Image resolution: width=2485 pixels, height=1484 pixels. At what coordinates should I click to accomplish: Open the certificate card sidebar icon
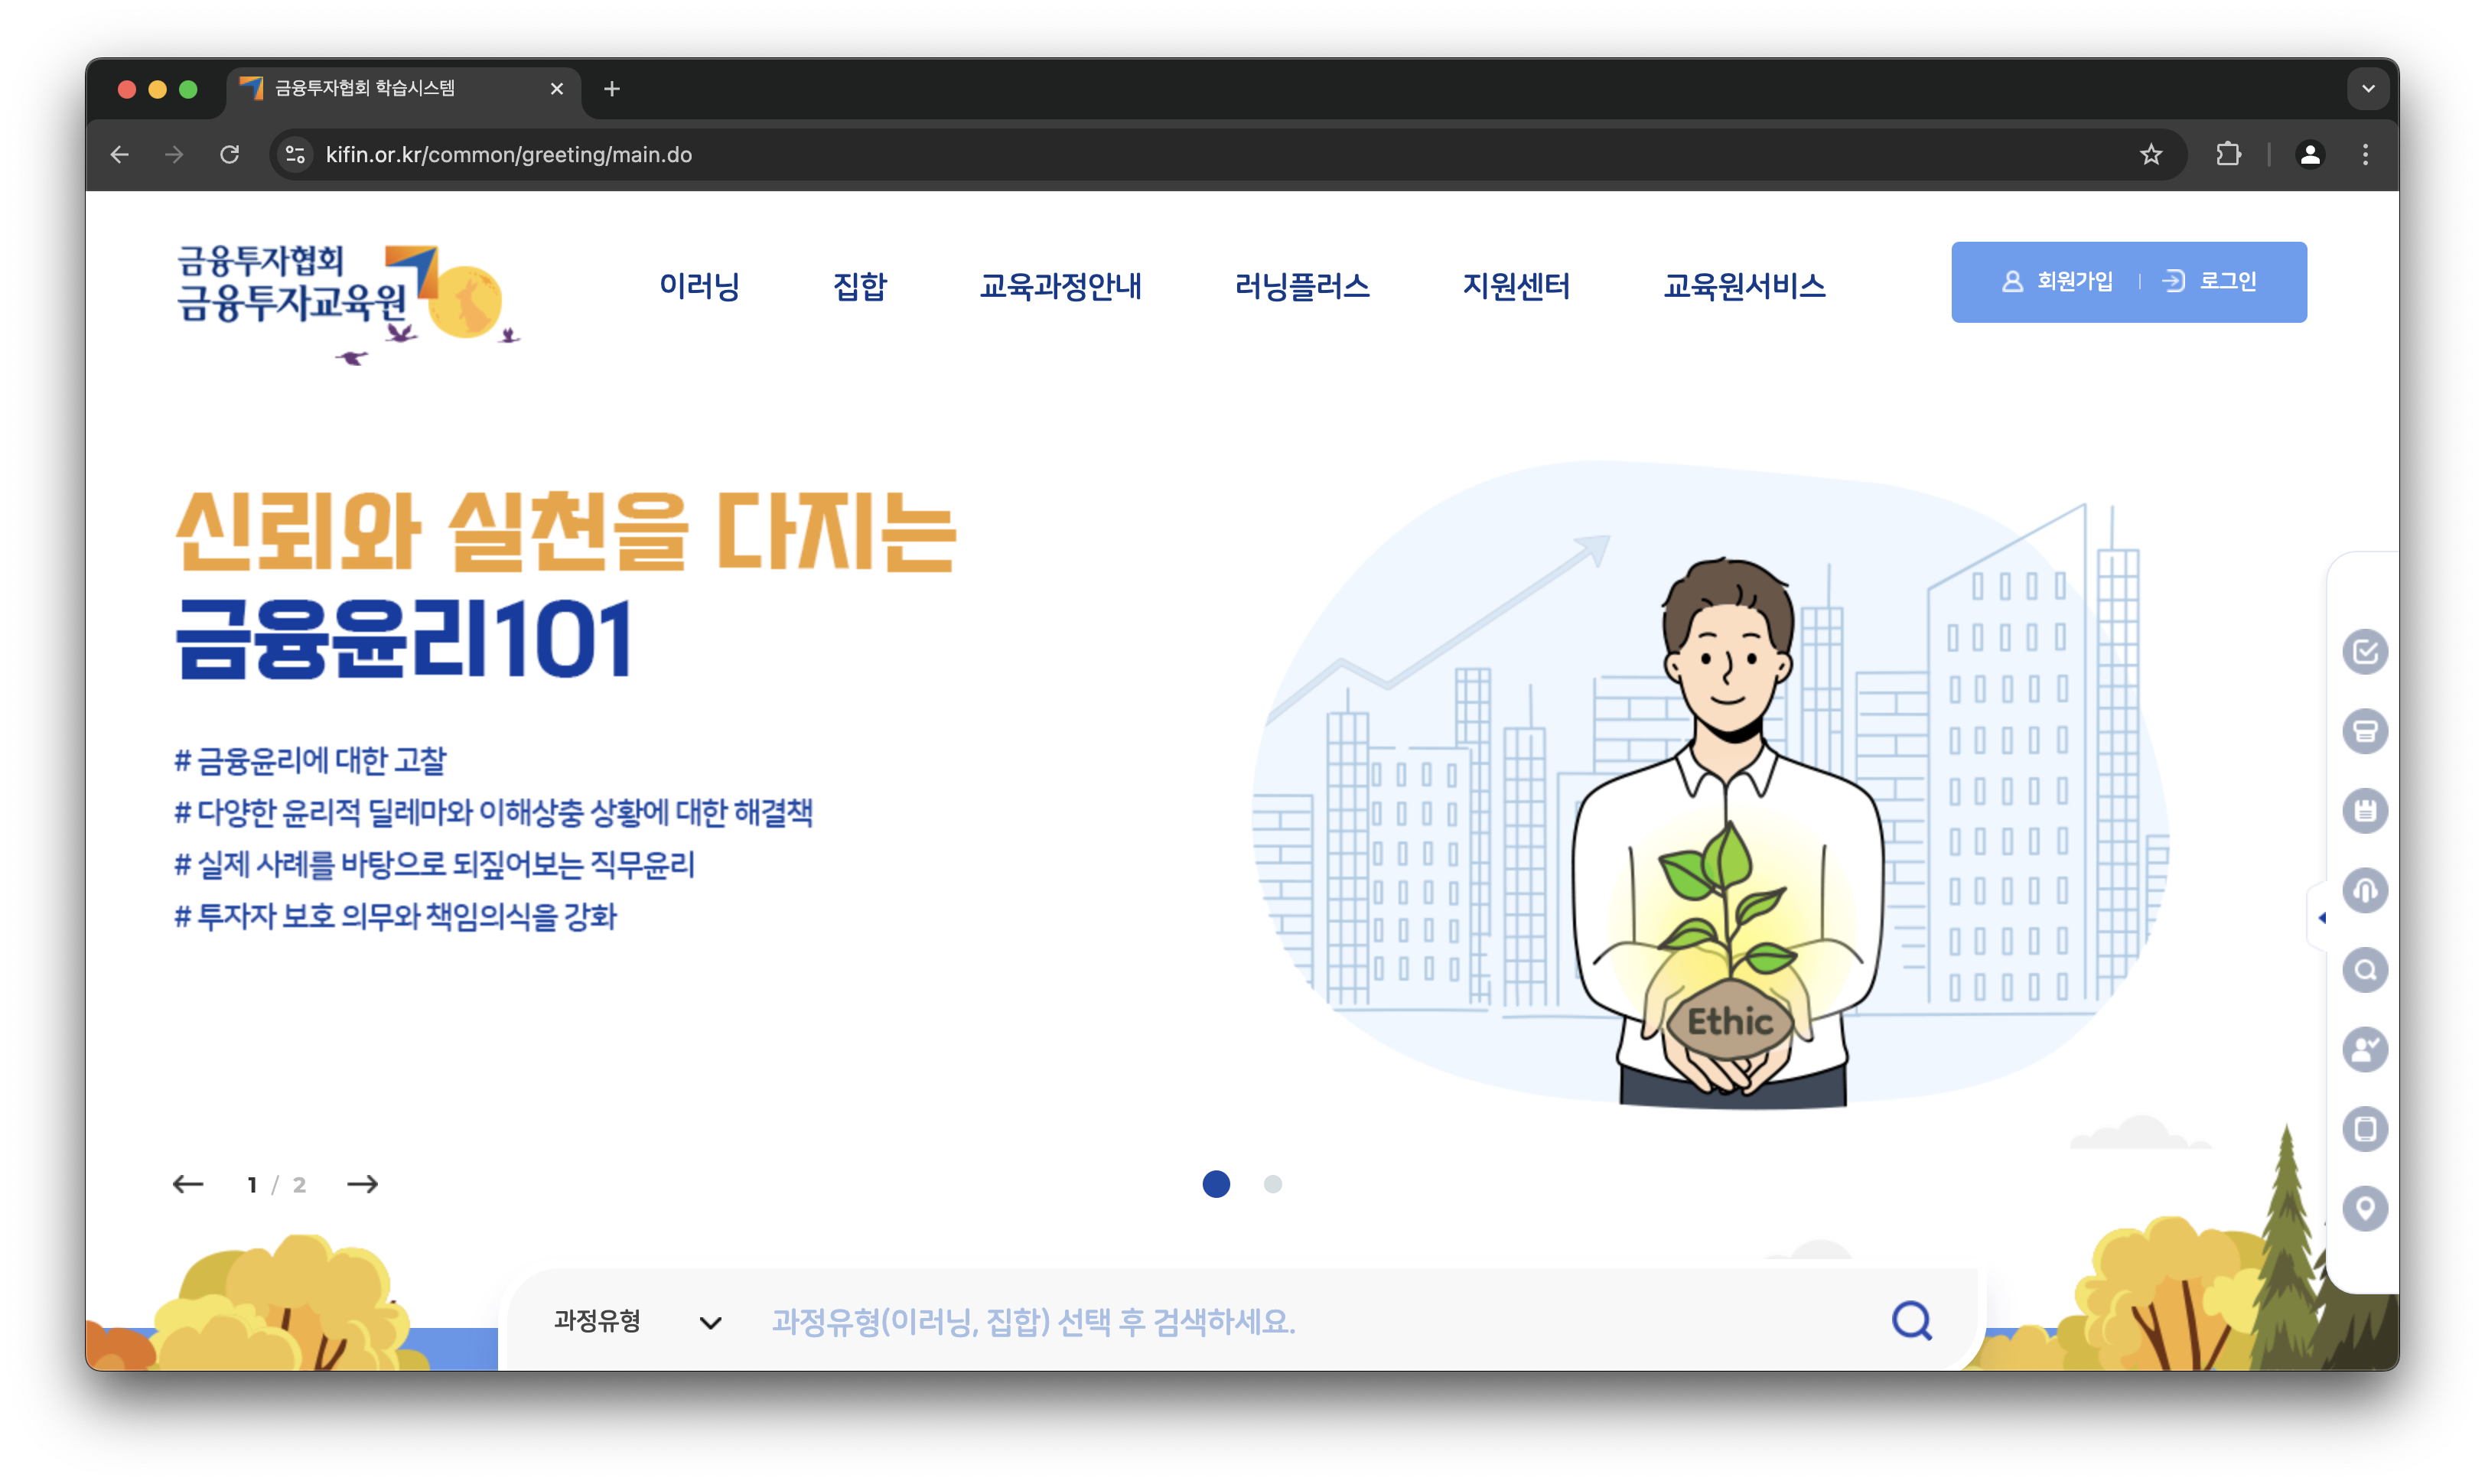click(2365, 731)
